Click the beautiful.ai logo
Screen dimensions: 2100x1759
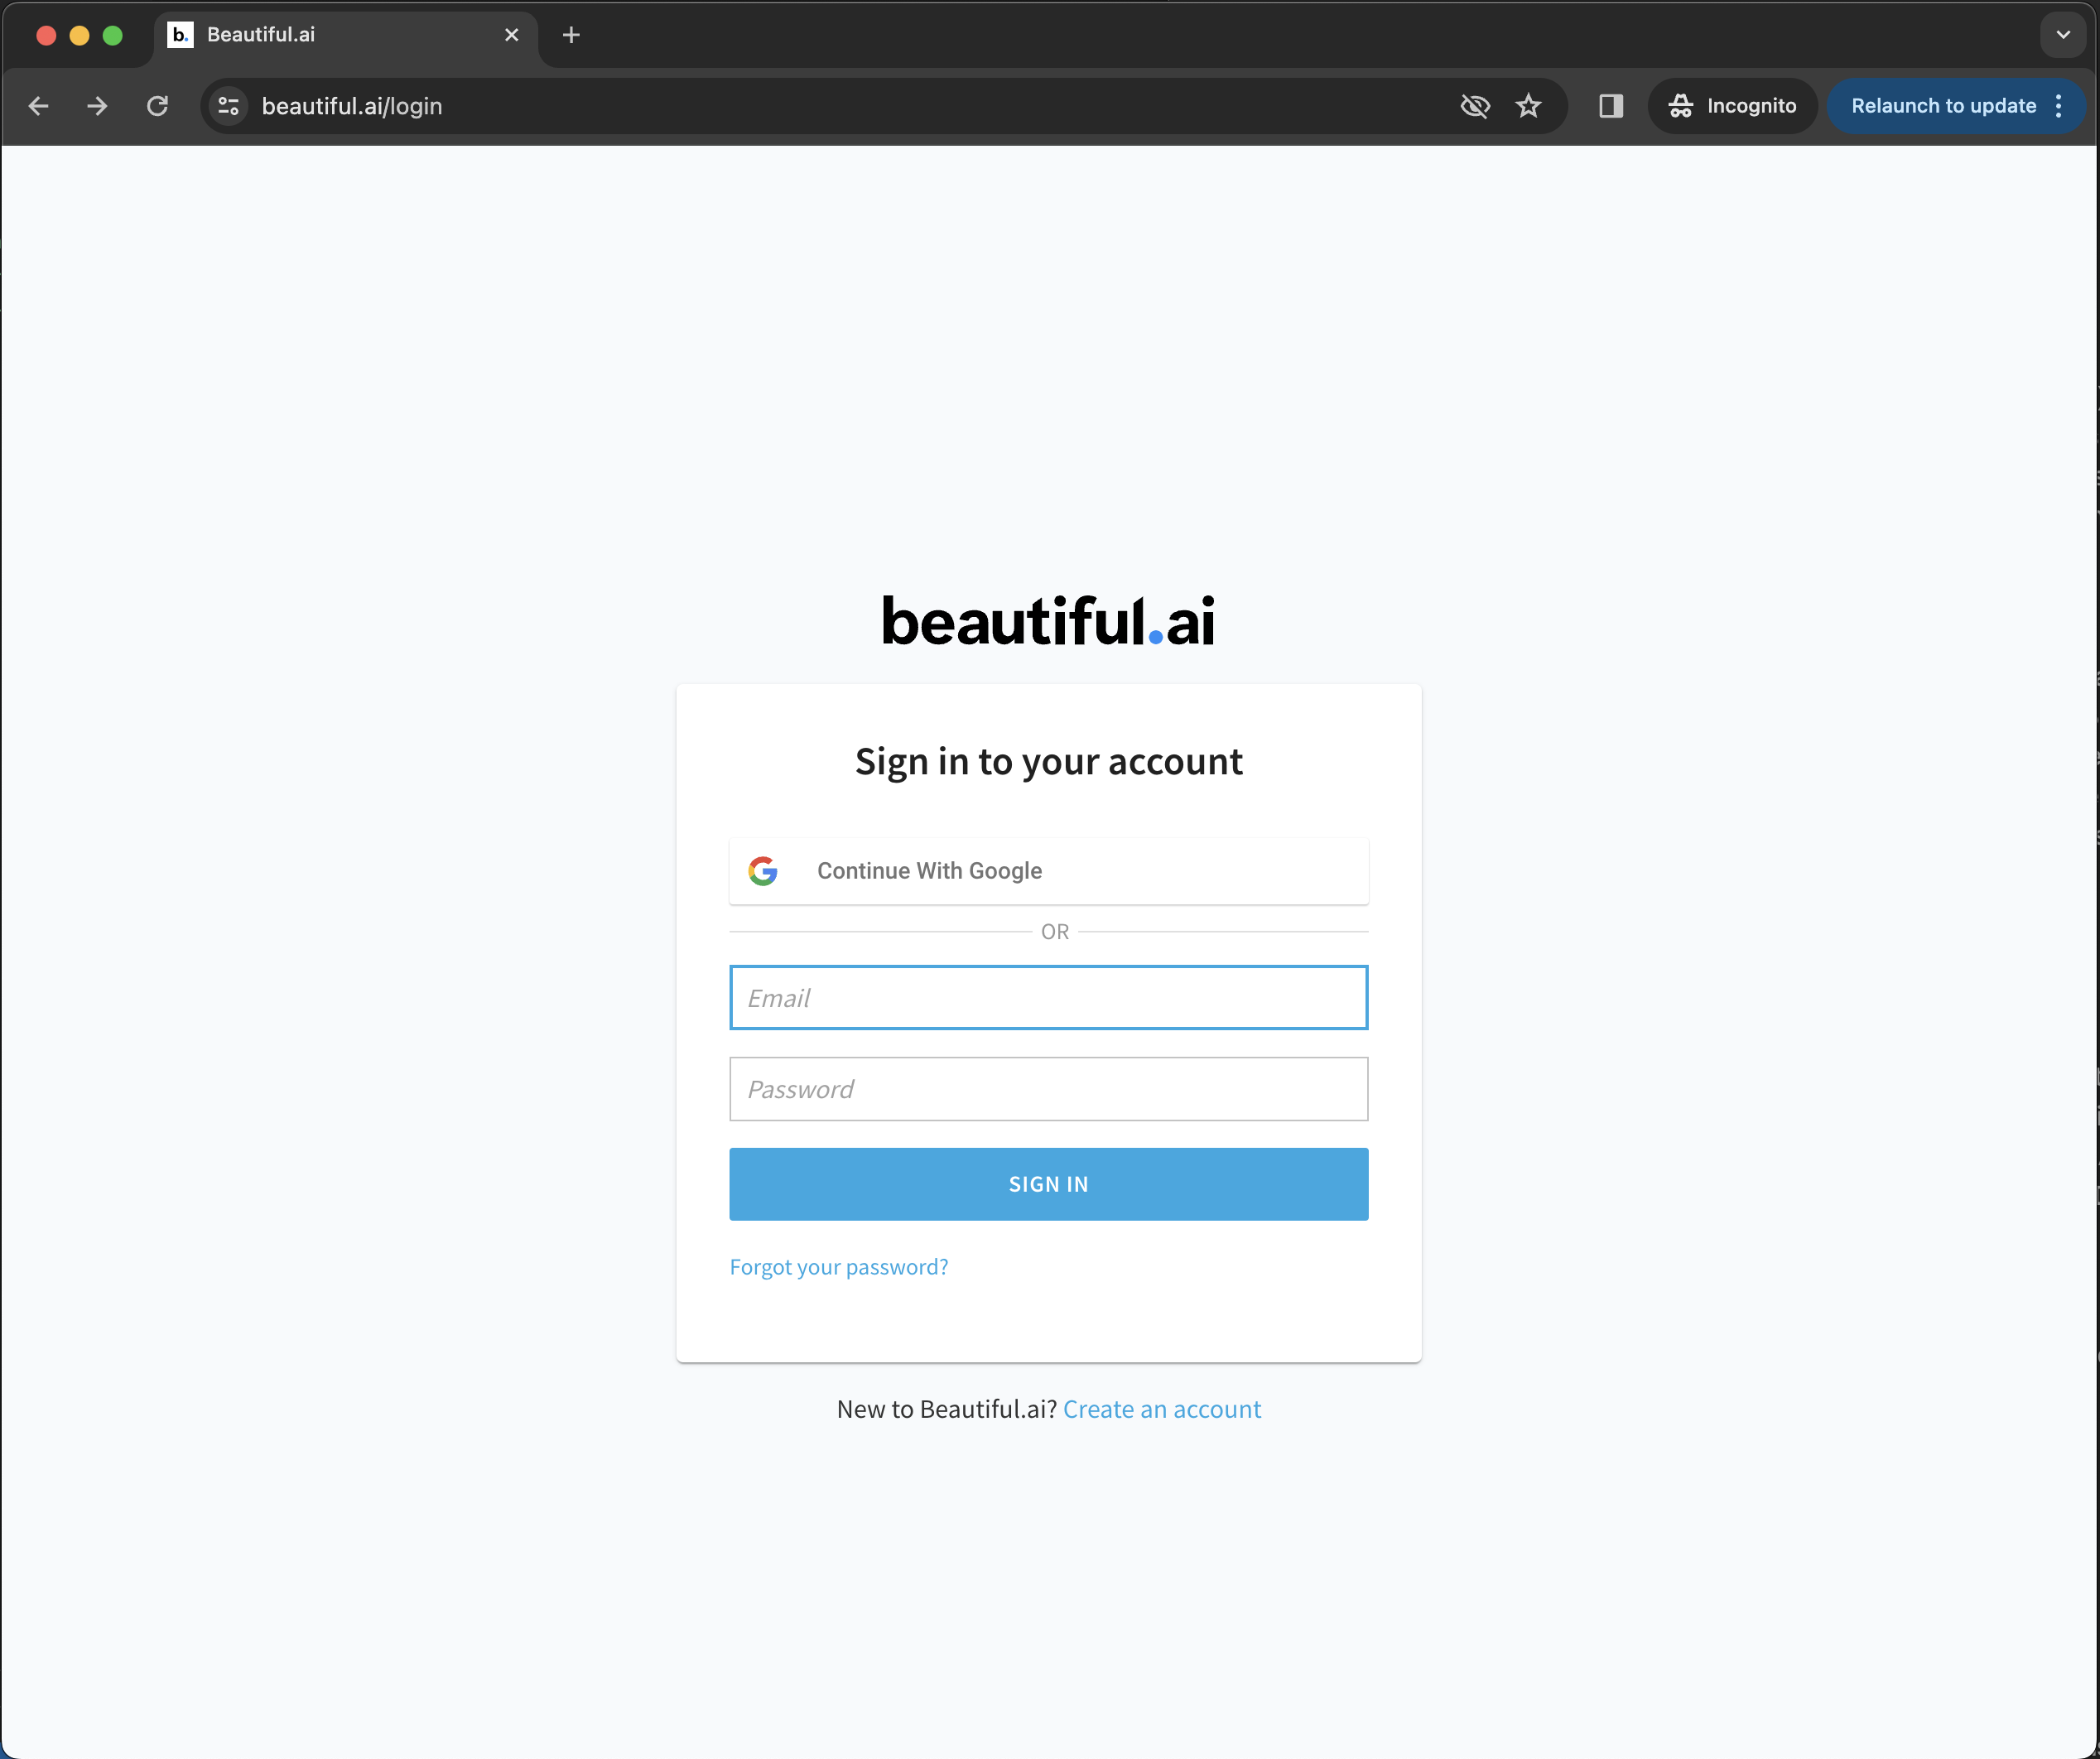point(1049,620)
